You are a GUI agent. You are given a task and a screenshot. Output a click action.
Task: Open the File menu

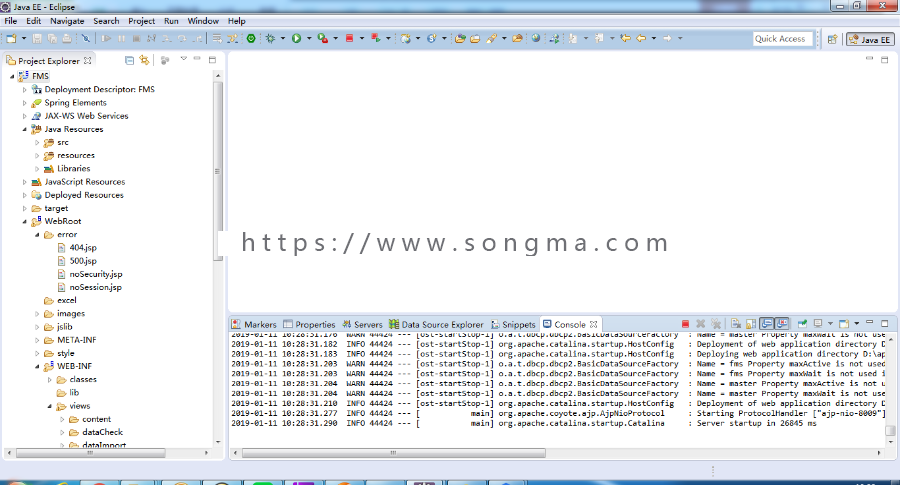coord(10,21)
